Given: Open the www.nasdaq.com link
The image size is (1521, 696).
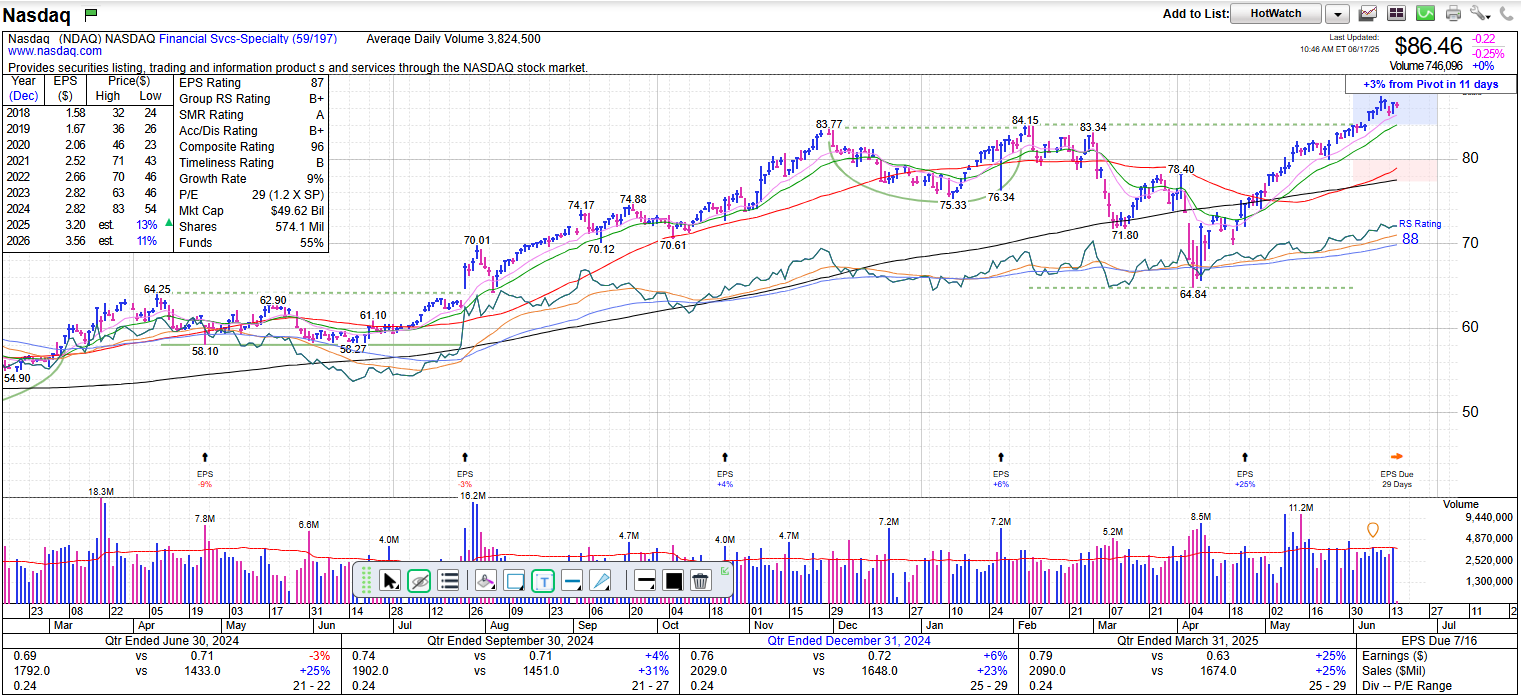Looking at the screenshot, I should pos(55,51).
